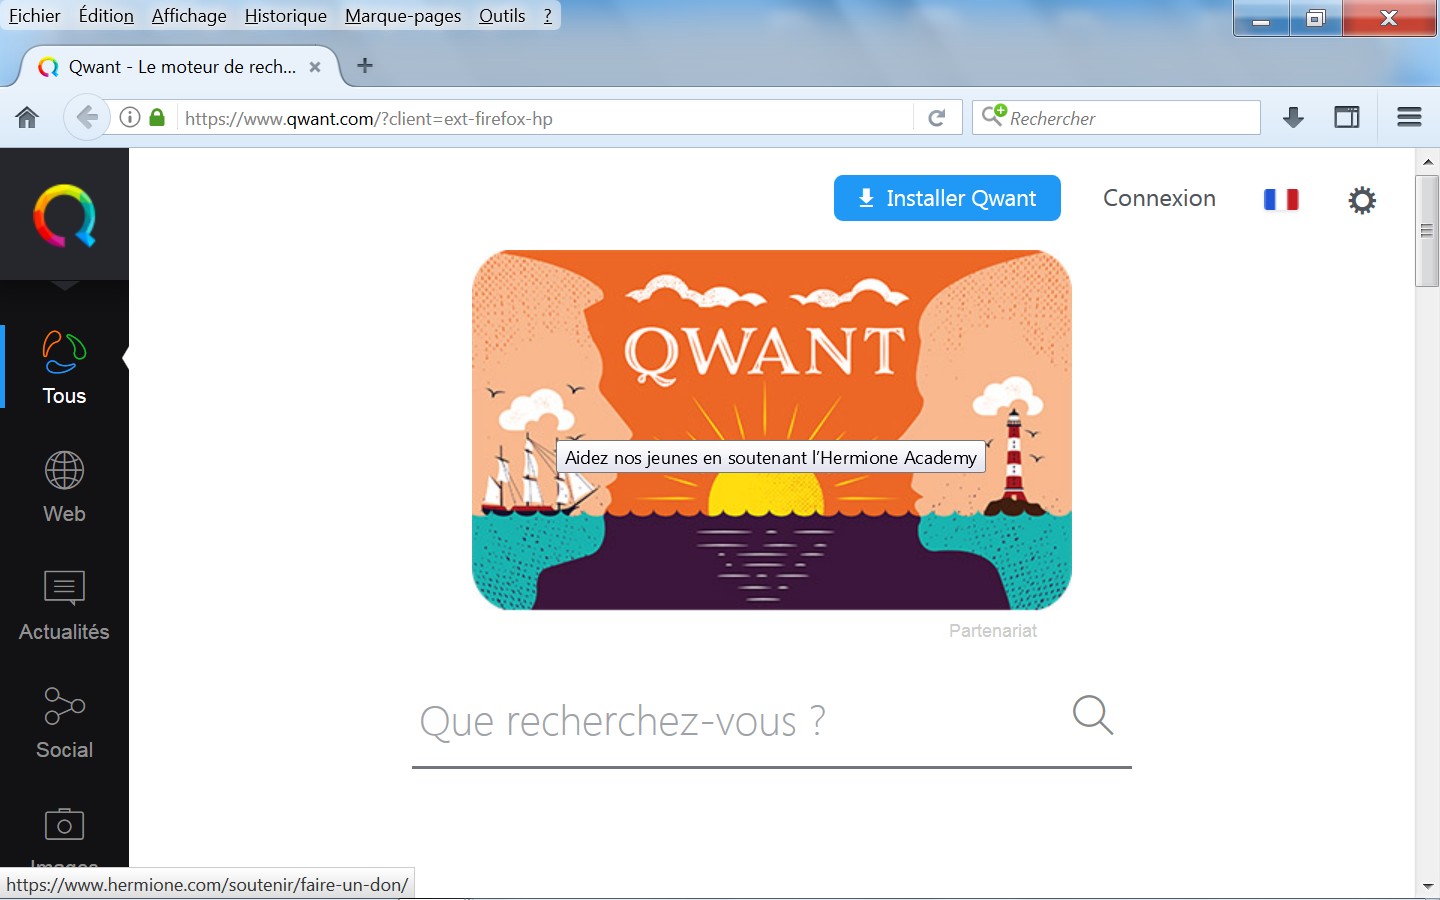Viewport: 1440px width, 900px height.
Task: Open the Hermione Academy banner image
Action: [771, 430]
